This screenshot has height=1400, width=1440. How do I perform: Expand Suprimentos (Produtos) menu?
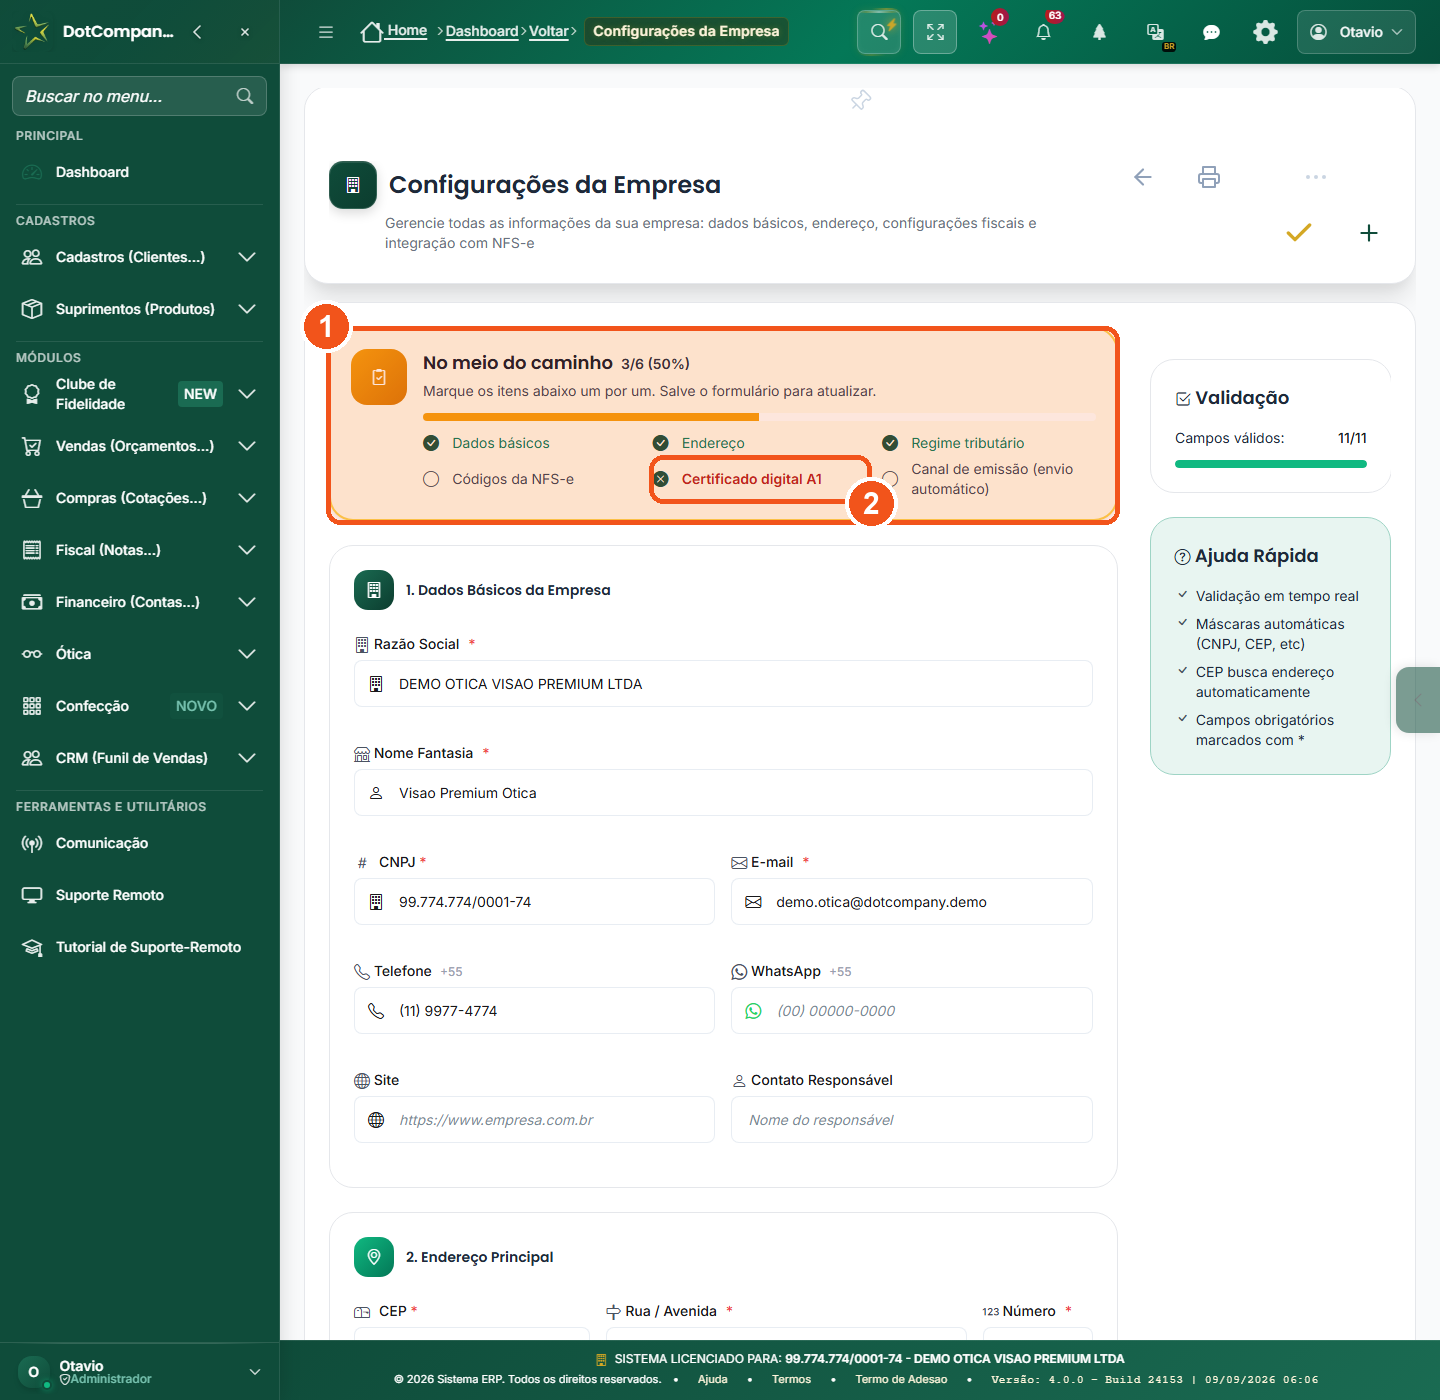140,309
